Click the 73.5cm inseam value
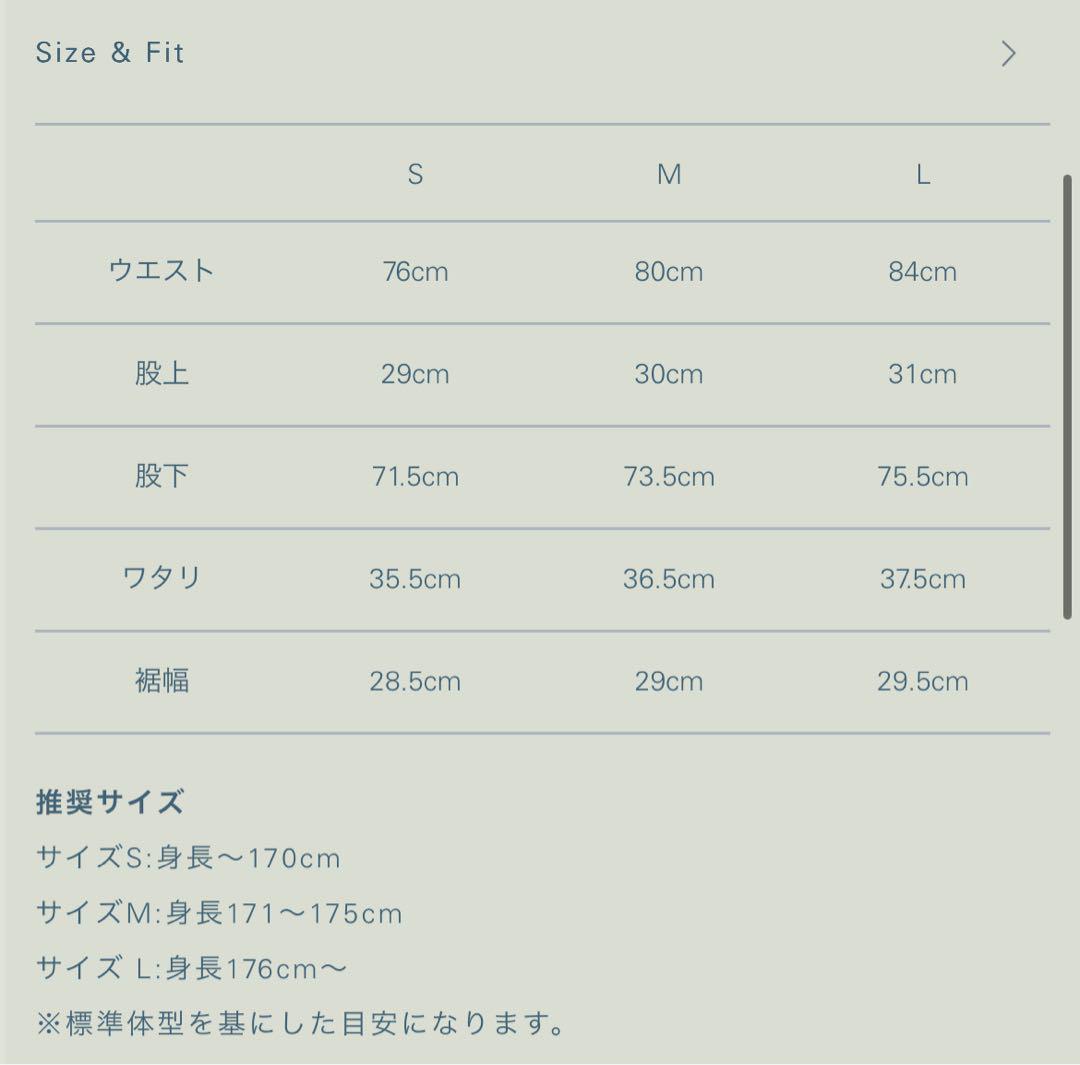Image resolution: width=1080 pixels, height=1065 pixels. coord(669,477)
